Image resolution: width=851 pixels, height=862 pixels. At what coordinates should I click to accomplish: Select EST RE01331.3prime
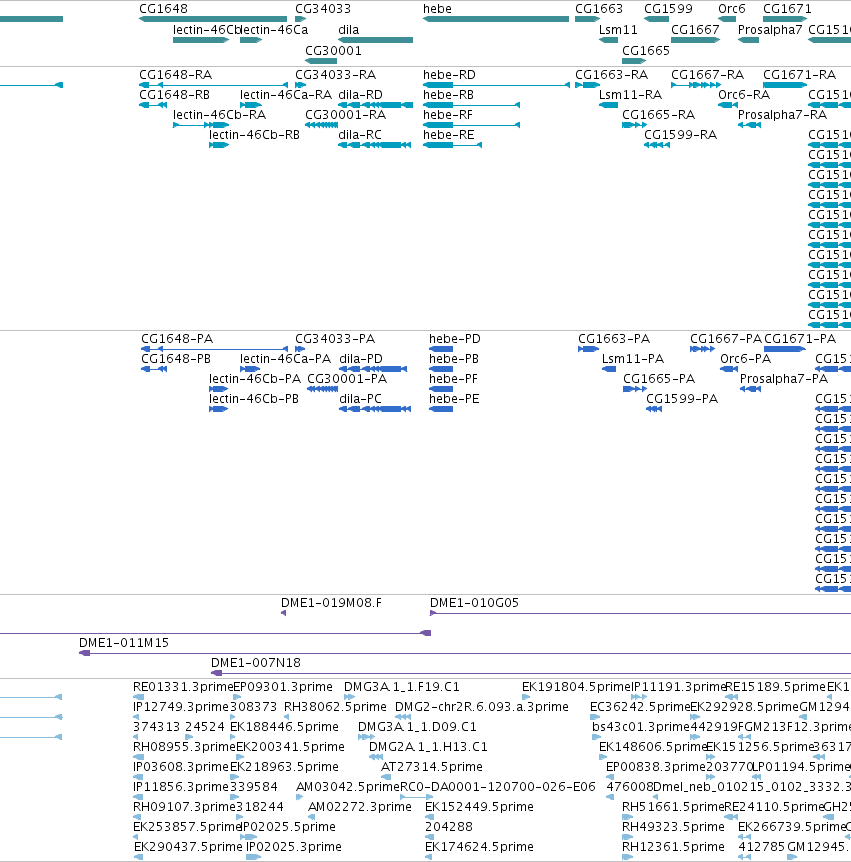(x=183, y=687)
